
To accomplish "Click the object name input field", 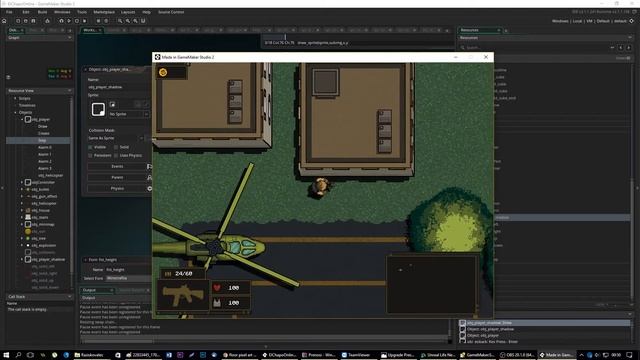I will click(119, 87).
